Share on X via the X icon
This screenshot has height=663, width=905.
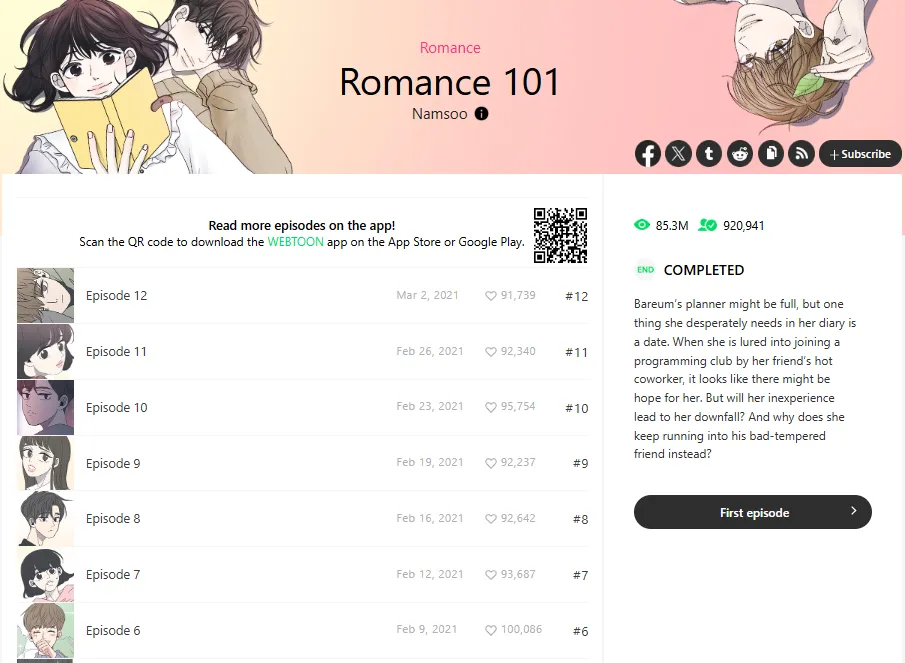[678, 153]
